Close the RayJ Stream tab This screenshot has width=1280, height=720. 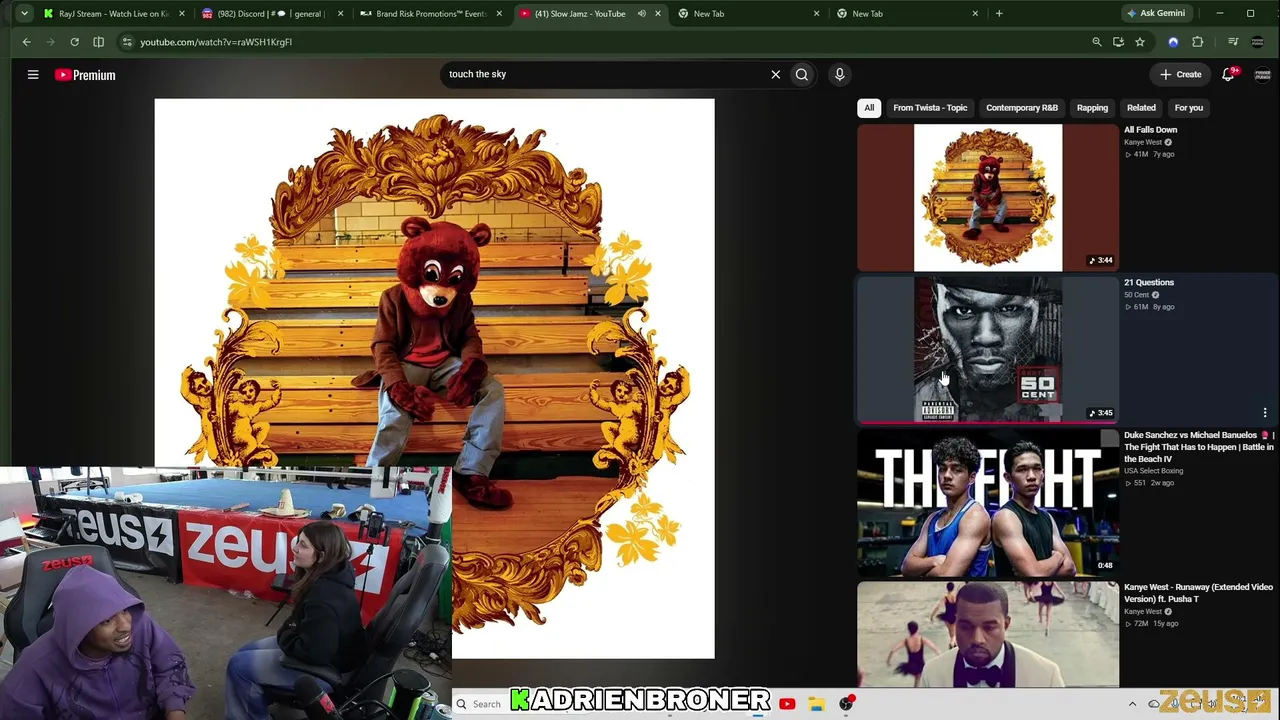pyautogui.click(x=182, y=14)
